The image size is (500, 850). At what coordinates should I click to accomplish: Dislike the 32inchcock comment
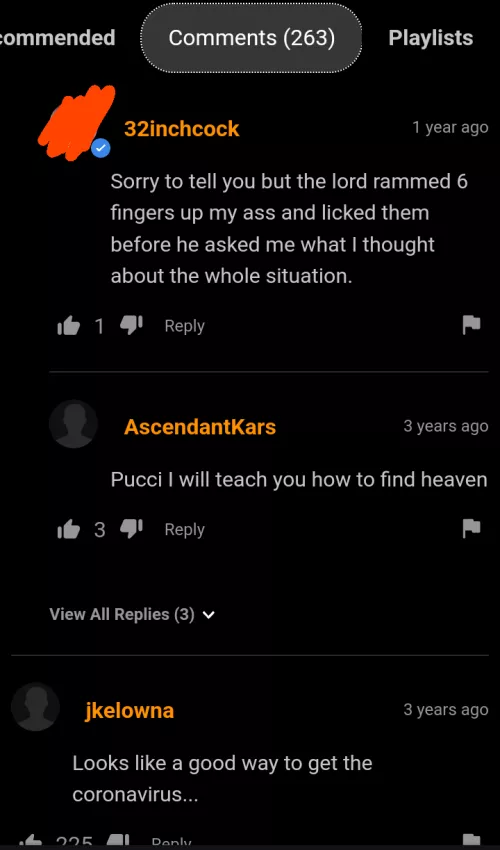130,326
